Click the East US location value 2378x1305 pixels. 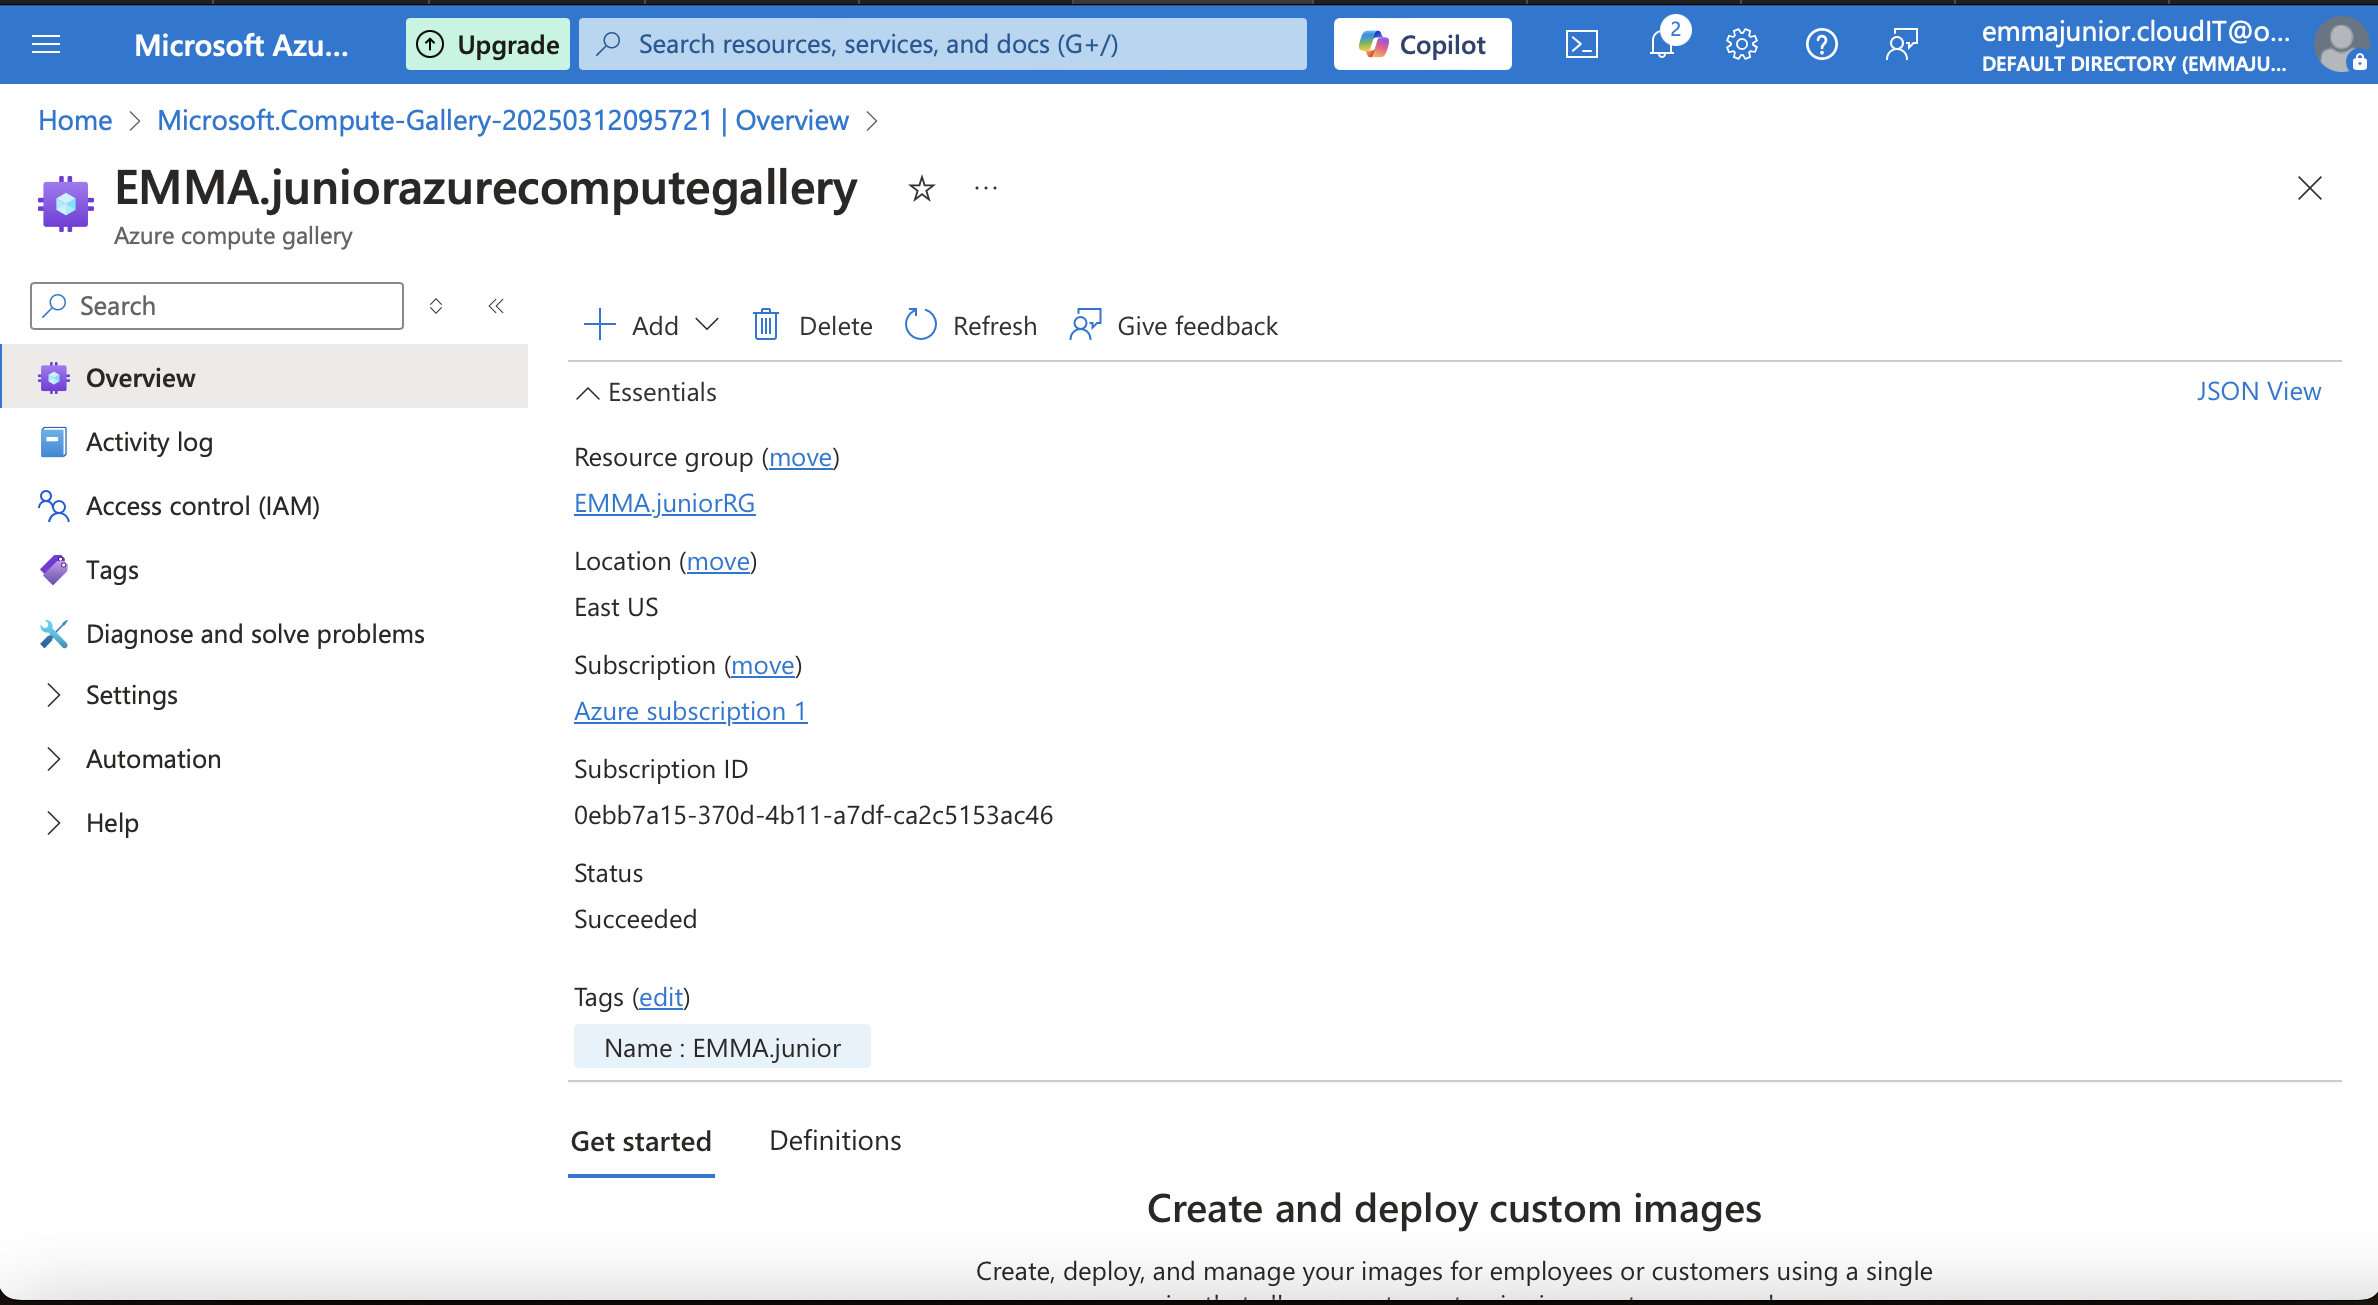(x=616, y=607)
